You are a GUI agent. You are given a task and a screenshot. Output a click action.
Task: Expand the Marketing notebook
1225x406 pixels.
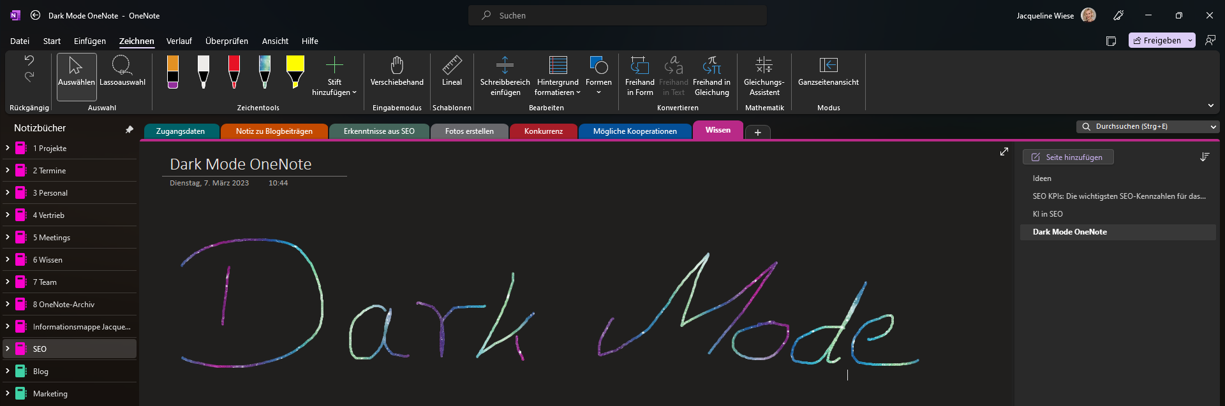click(x=8, y=393)
